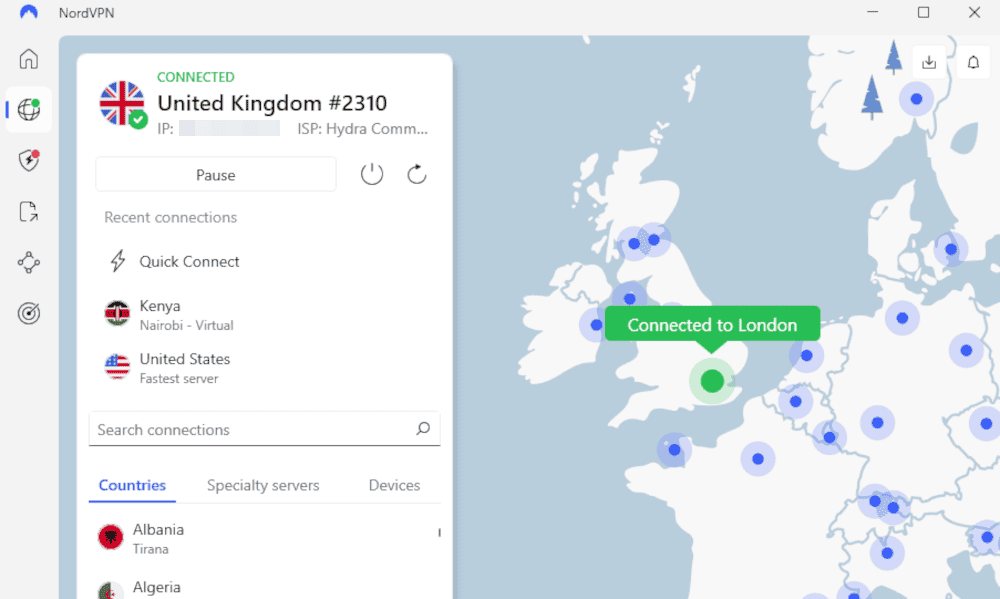Open the Home icon in sidebar

29,59
